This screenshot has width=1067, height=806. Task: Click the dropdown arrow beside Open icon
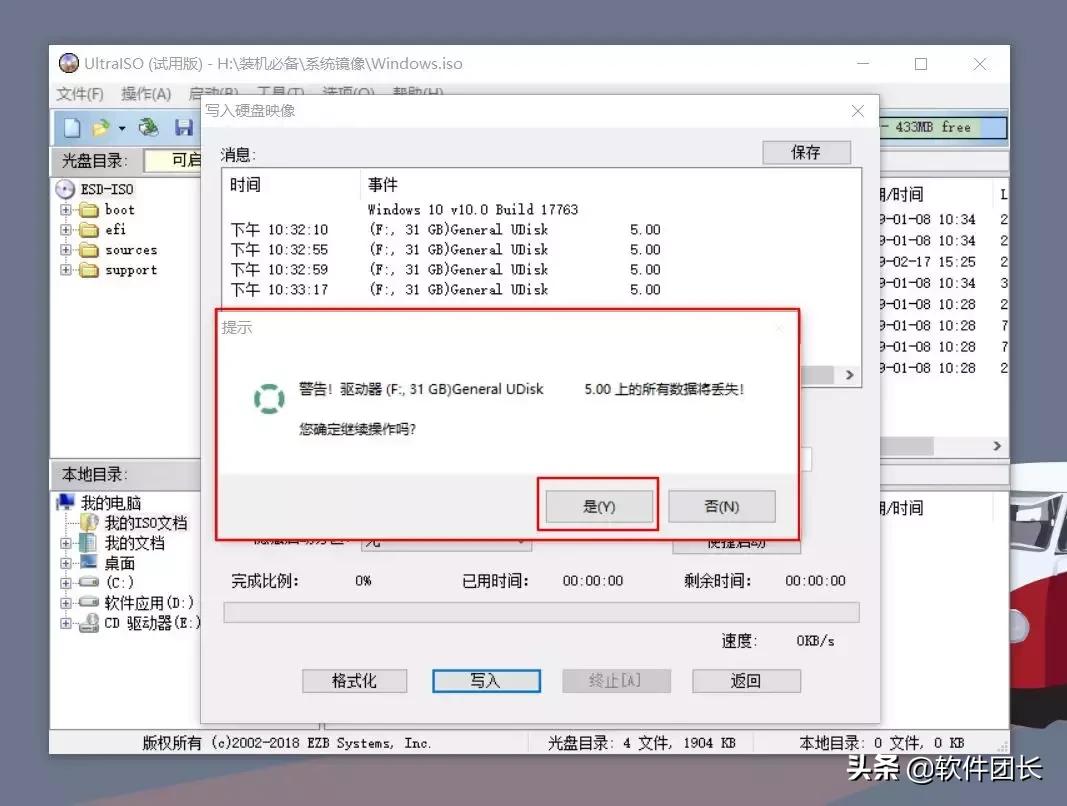click(x=122, y=128)
